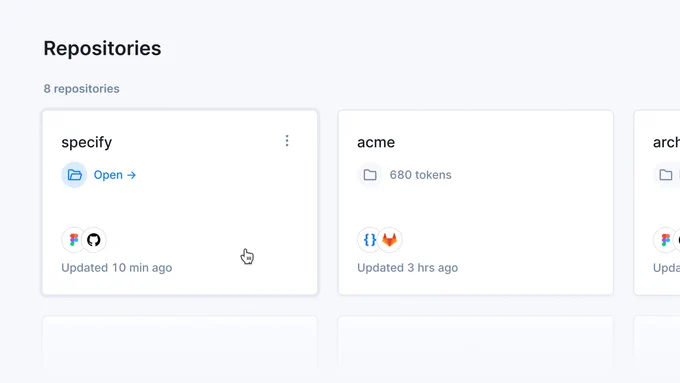
Task: Select the faded card below specify
Action: coord(180,345)
